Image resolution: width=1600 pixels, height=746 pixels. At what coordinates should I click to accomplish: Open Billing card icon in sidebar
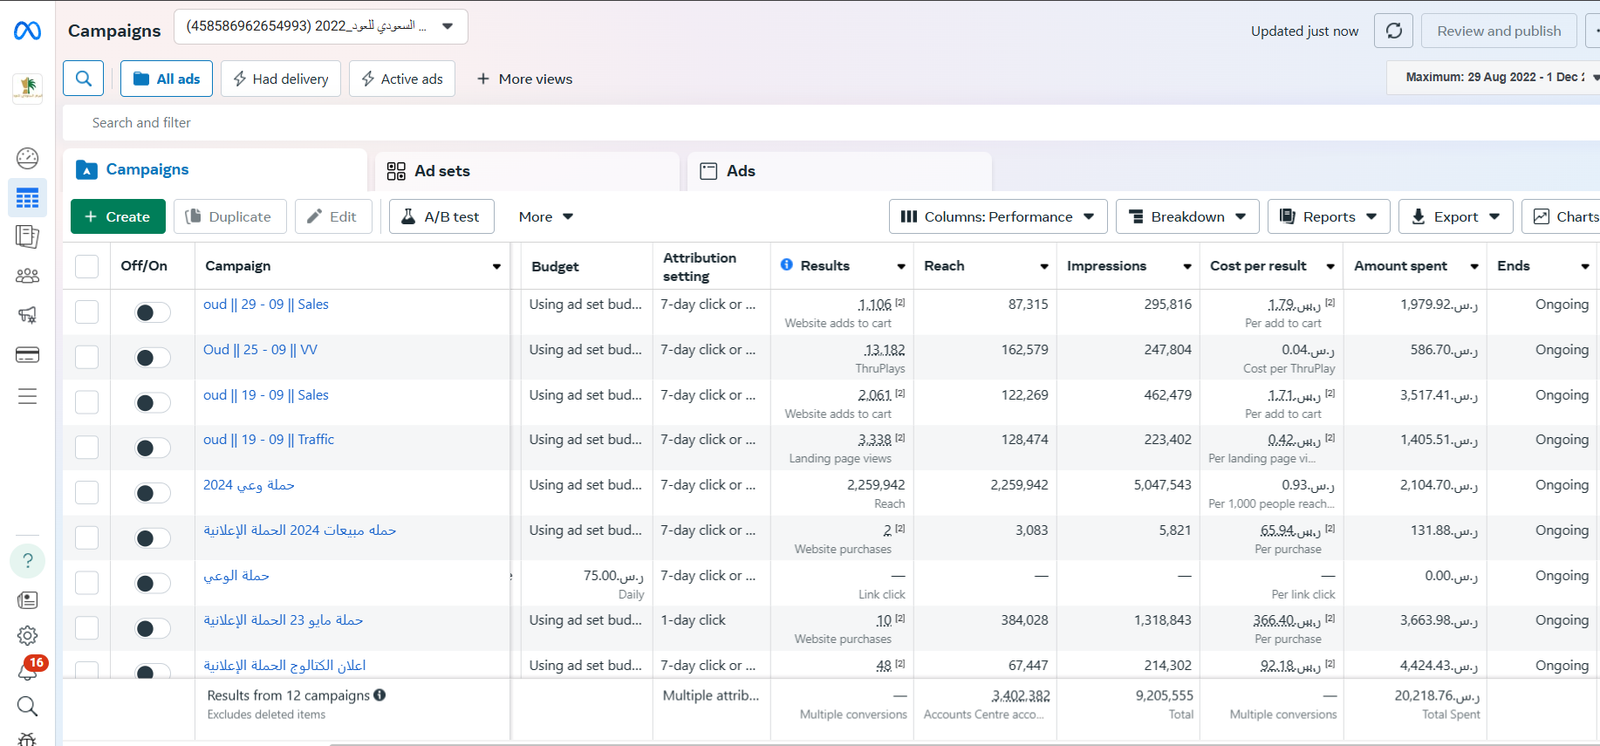(x=27, y=355)
